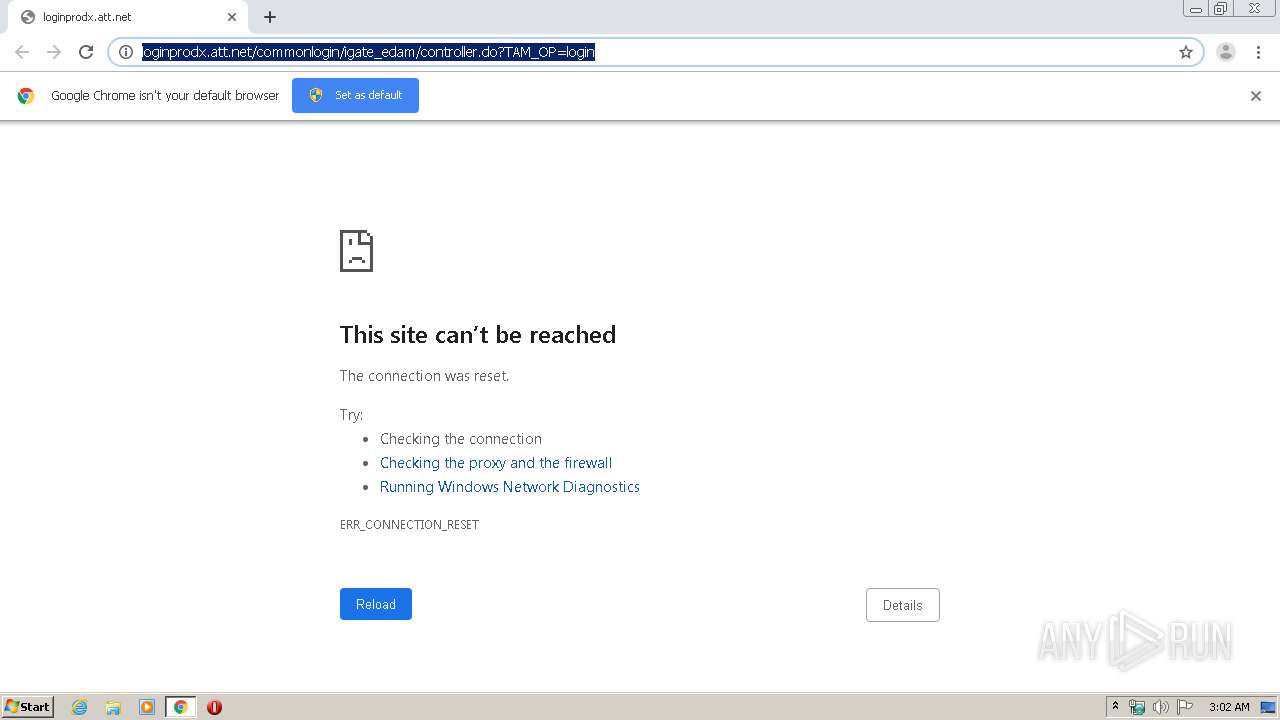Open the red Opera taskbar icon
The image size is (1280, 720).
coord(214,707)
